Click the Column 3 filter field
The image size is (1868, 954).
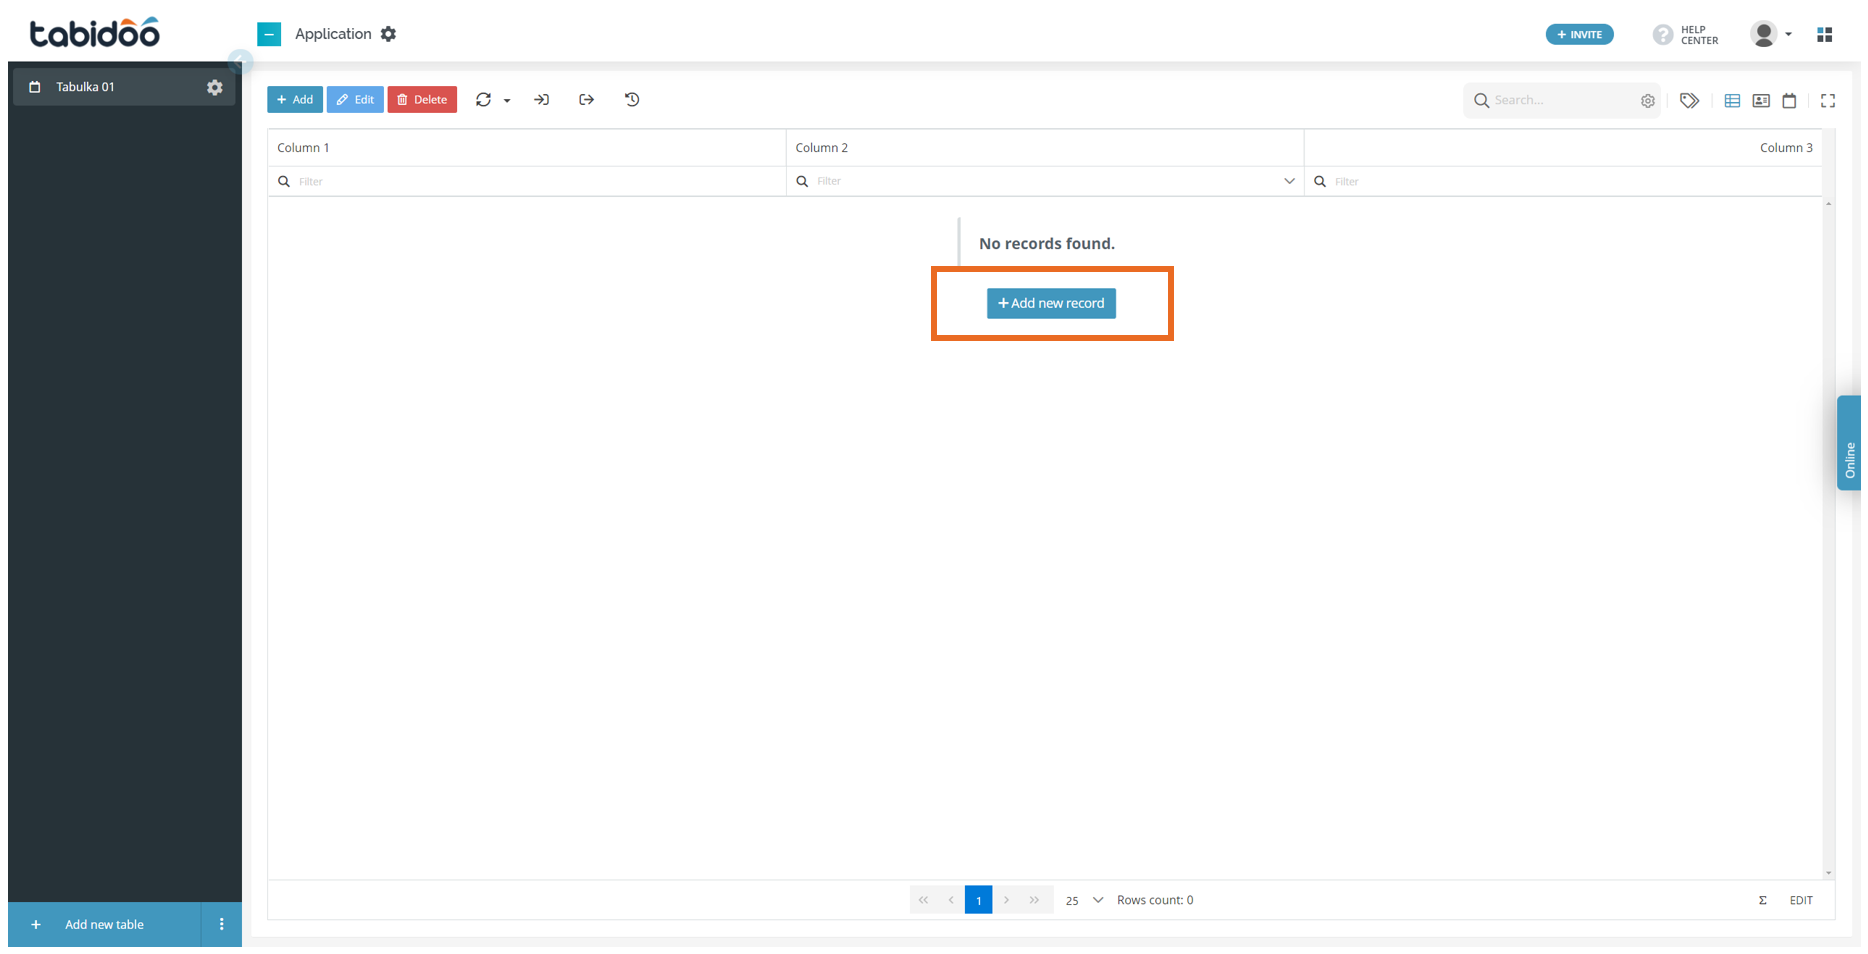click(1563, 181)
